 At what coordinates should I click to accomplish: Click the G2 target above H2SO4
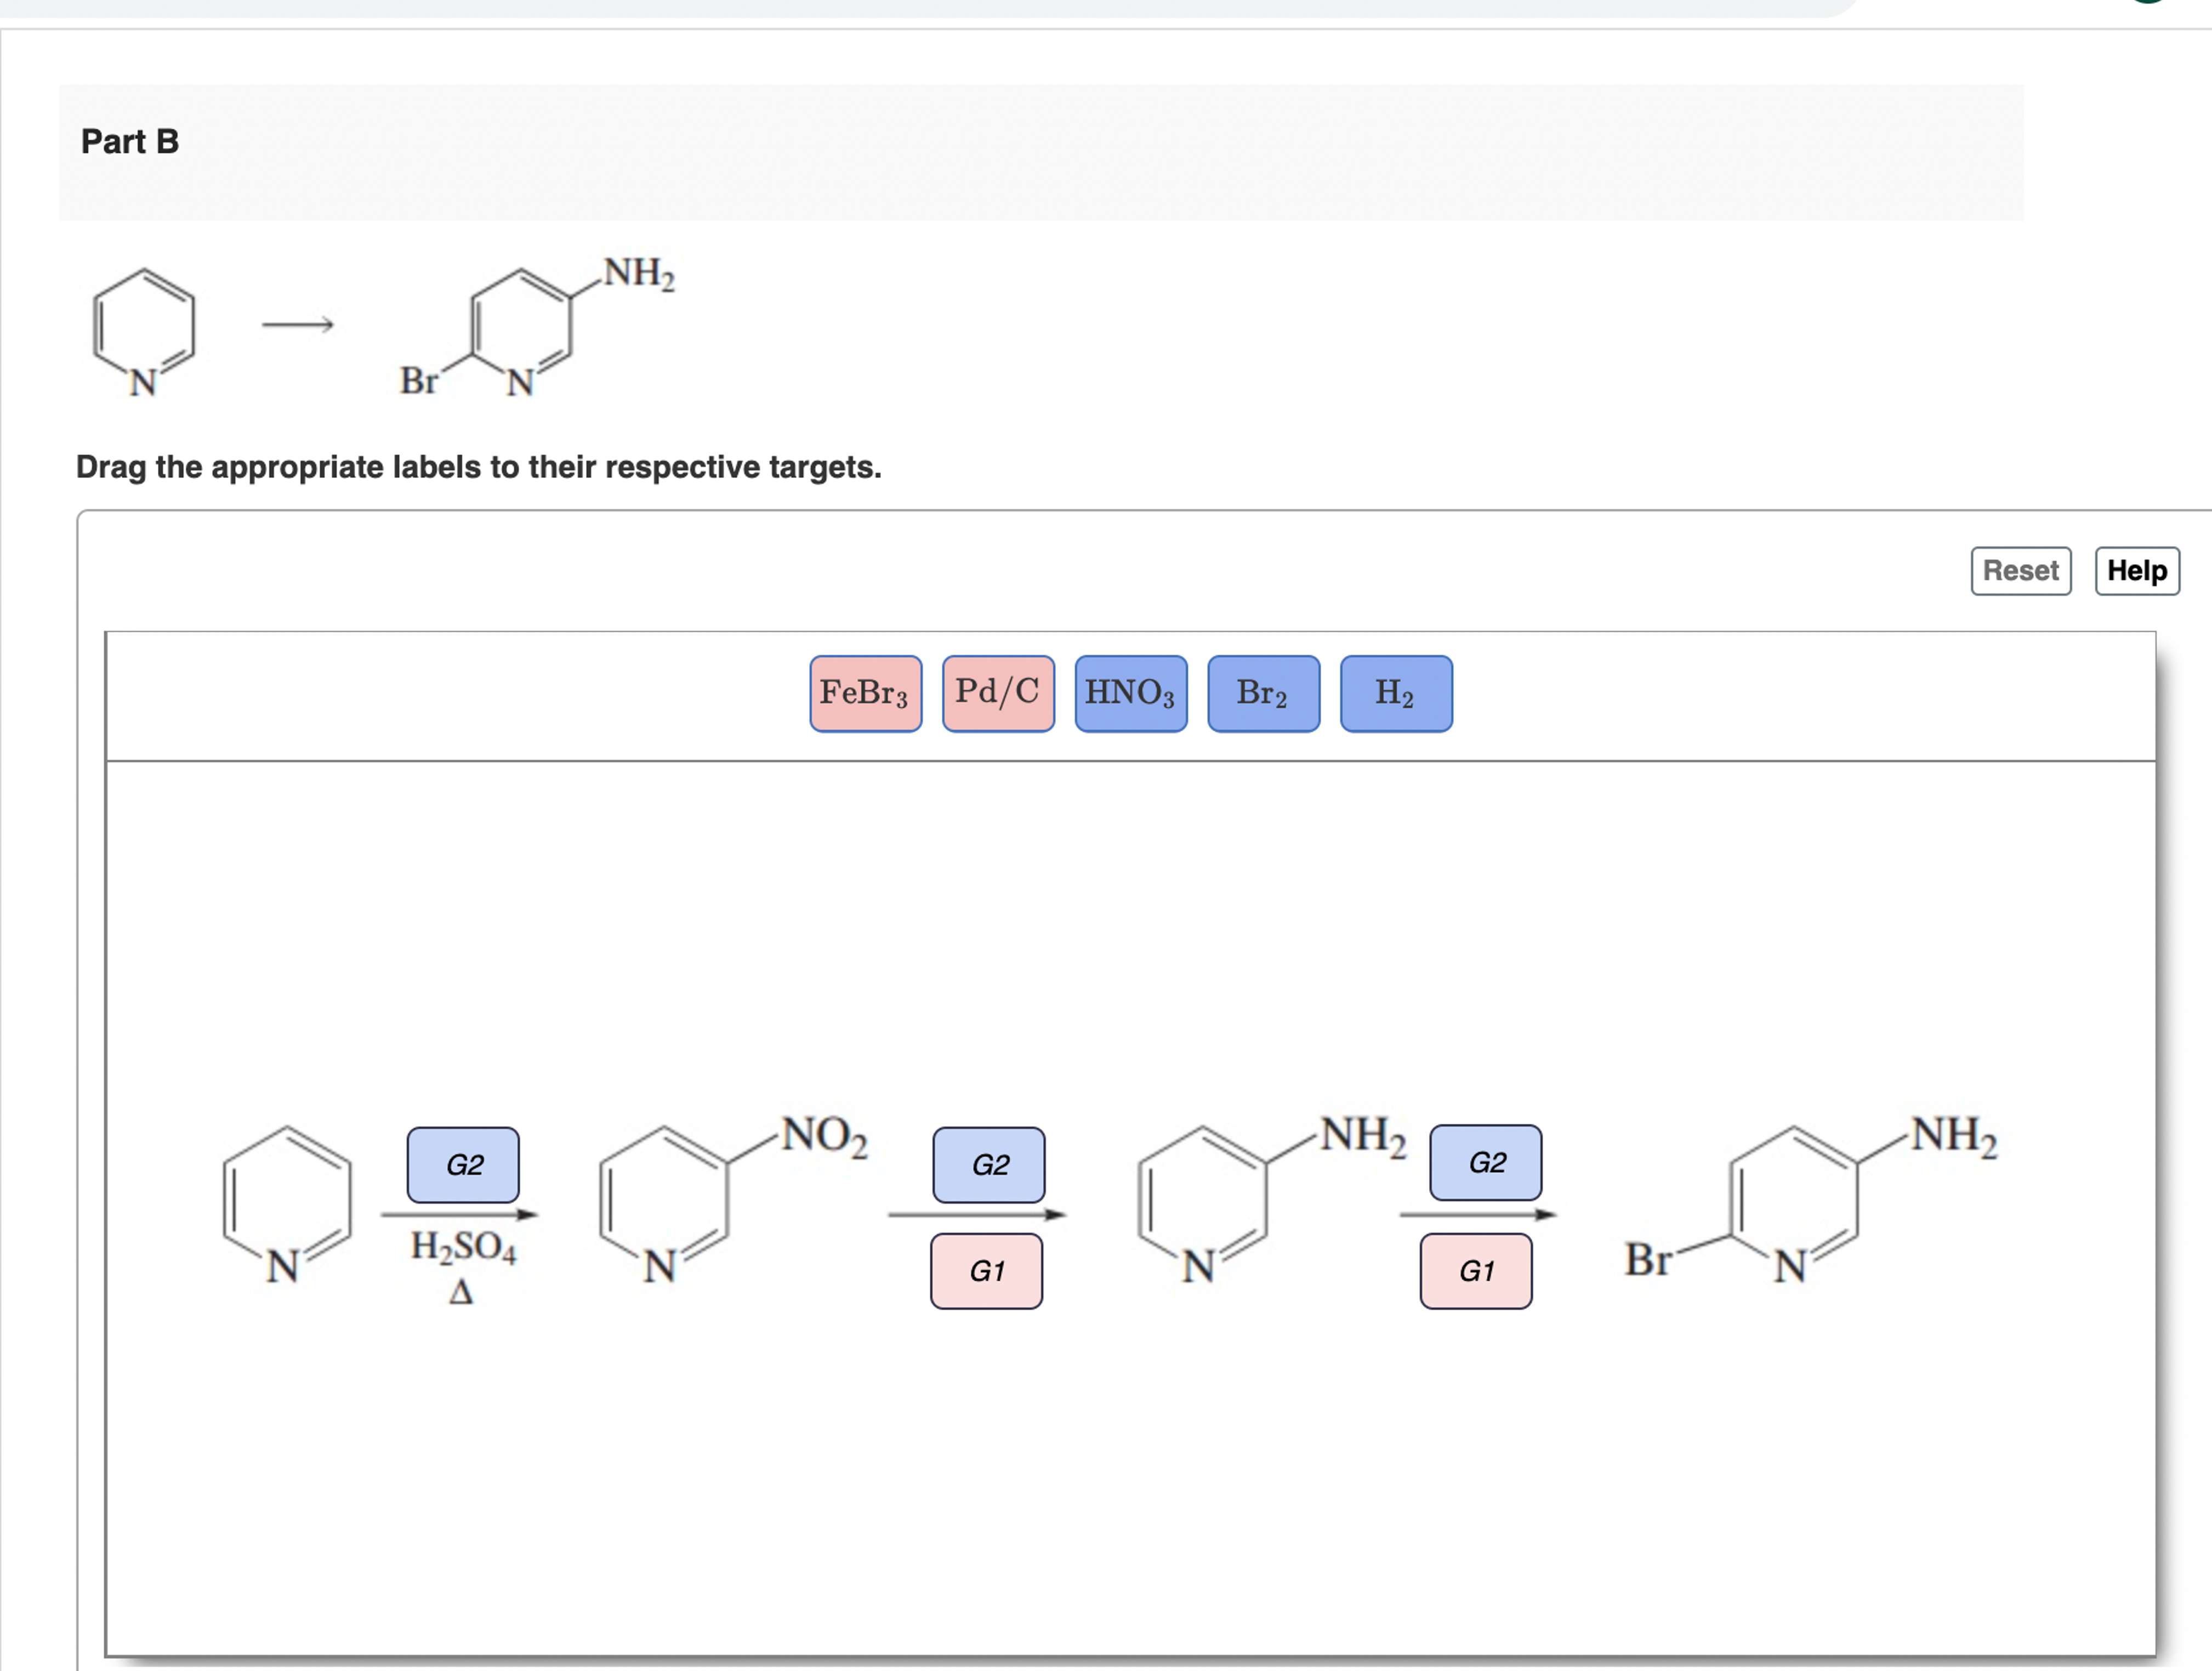463,1165
